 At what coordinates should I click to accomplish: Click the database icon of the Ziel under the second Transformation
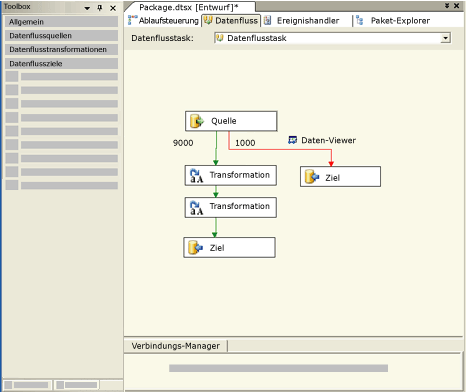(x=196, y=248)
